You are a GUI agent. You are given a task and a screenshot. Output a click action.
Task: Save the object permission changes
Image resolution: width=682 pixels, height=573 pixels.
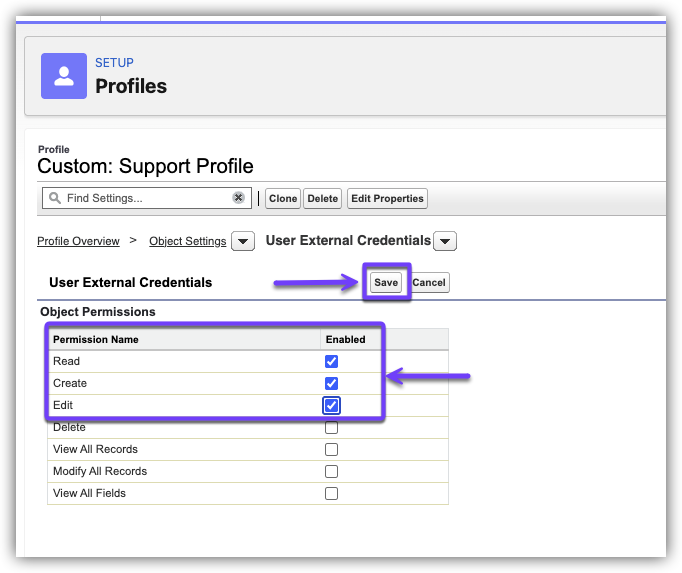point(386,283)
